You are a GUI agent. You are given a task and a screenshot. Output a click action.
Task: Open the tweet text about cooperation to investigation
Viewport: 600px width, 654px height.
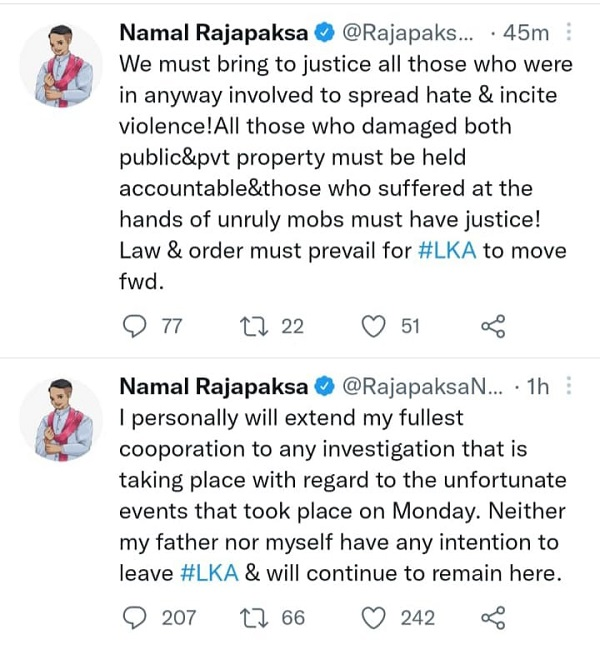343,496
